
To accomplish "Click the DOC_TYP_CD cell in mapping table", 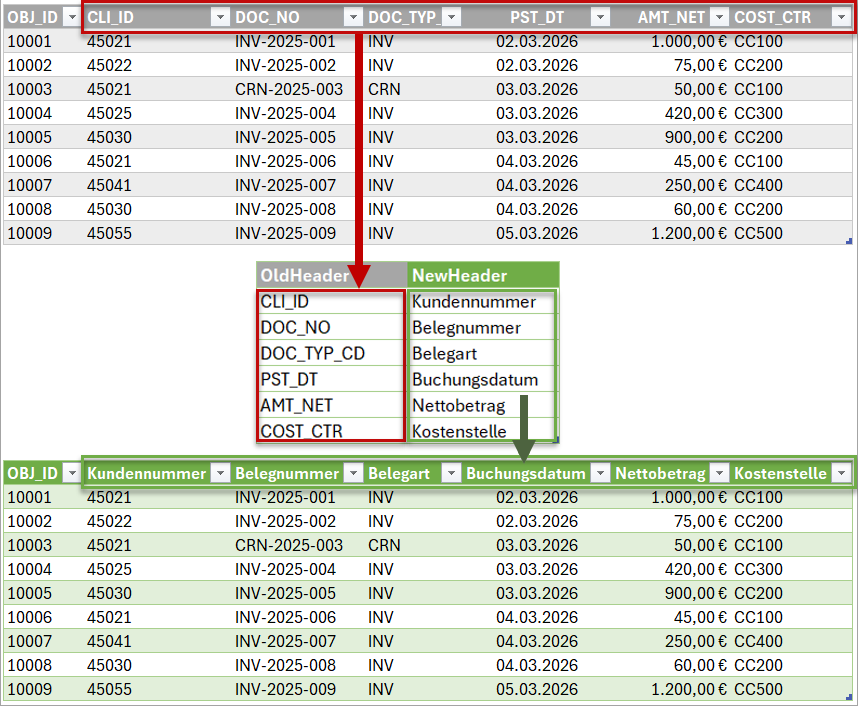I will pyautogui.click(x=330, y=354).
